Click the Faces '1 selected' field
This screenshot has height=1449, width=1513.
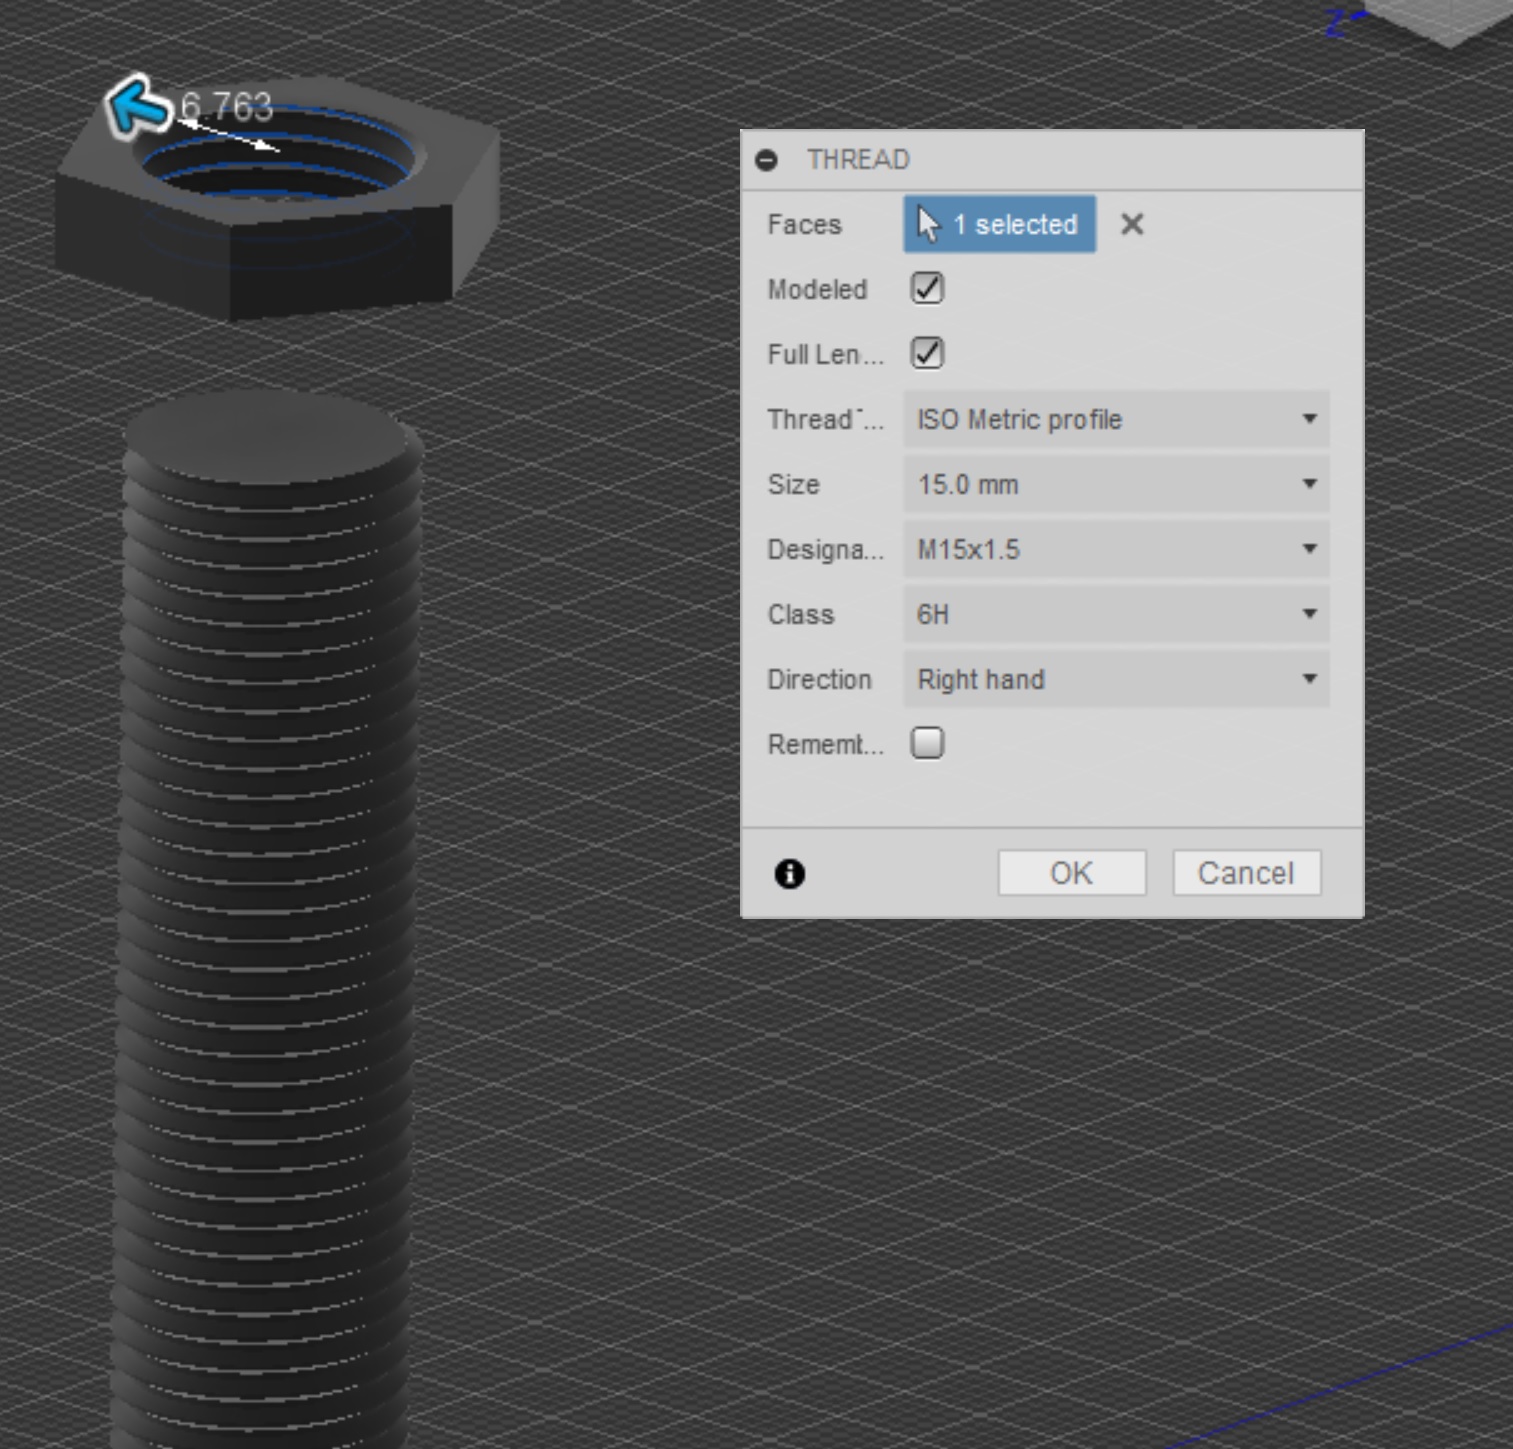tap(998, 224)
